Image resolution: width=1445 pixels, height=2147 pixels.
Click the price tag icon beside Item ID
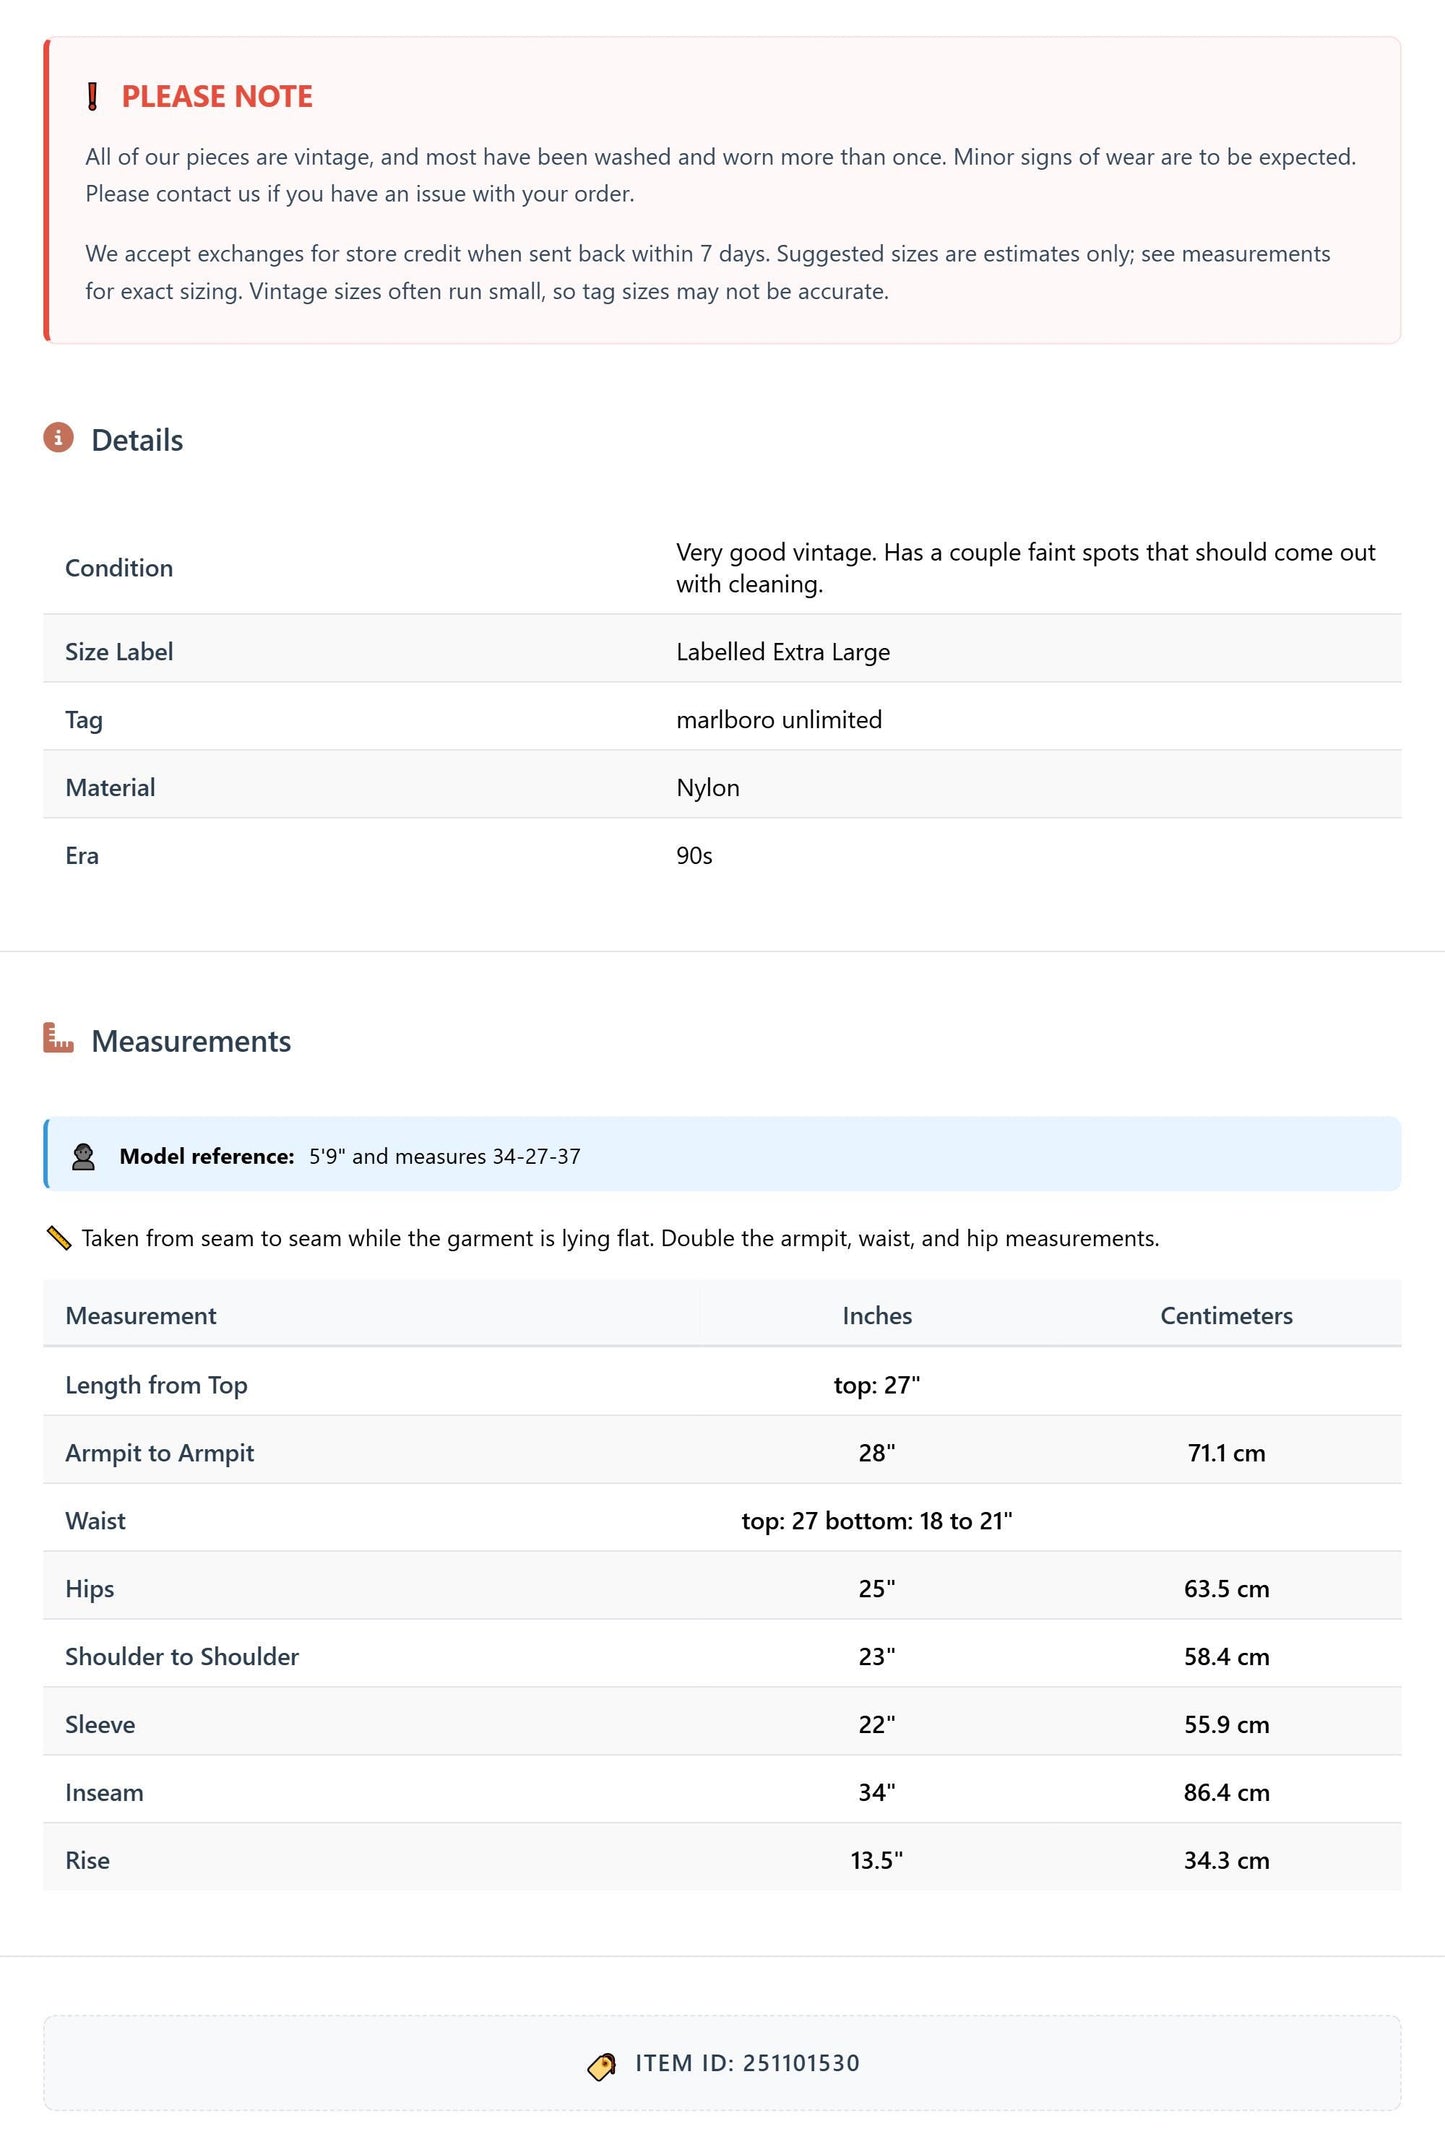click(x=602, y=2067)
